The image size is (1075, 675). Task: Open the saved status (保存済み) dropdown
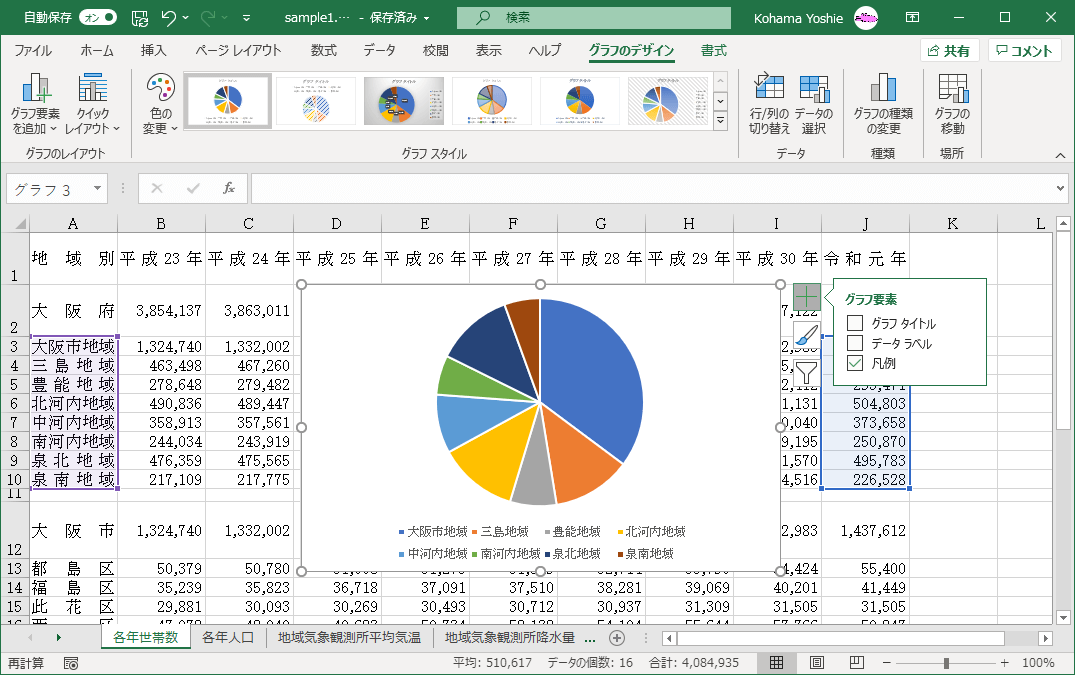point(426,19)
